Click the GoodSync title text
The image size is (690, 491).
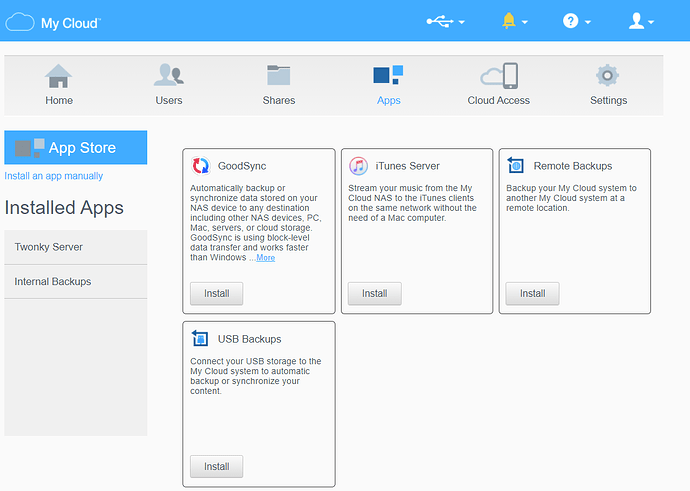point(242,166)
